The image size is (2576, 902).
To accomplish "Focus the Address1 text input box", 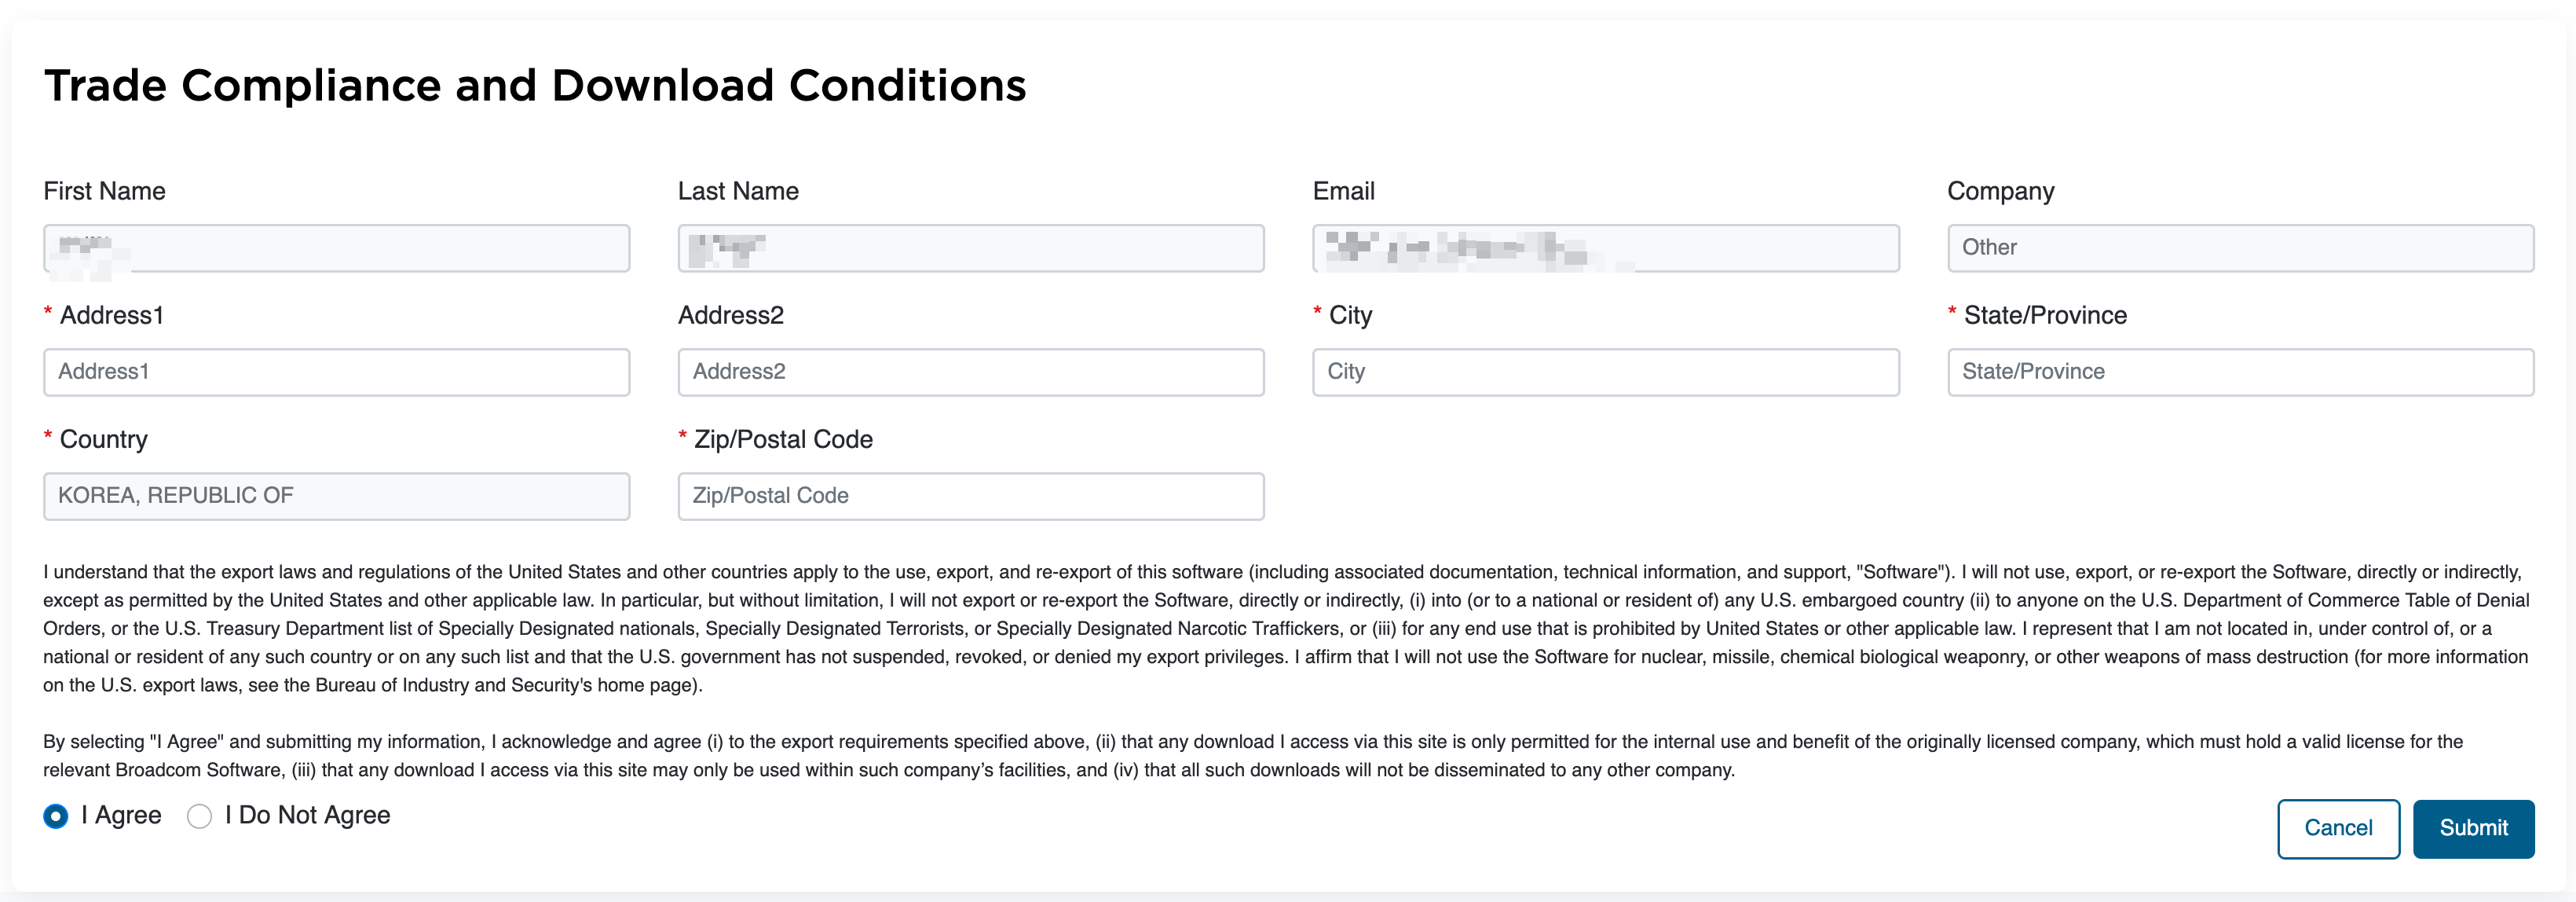I will (336, 372).
